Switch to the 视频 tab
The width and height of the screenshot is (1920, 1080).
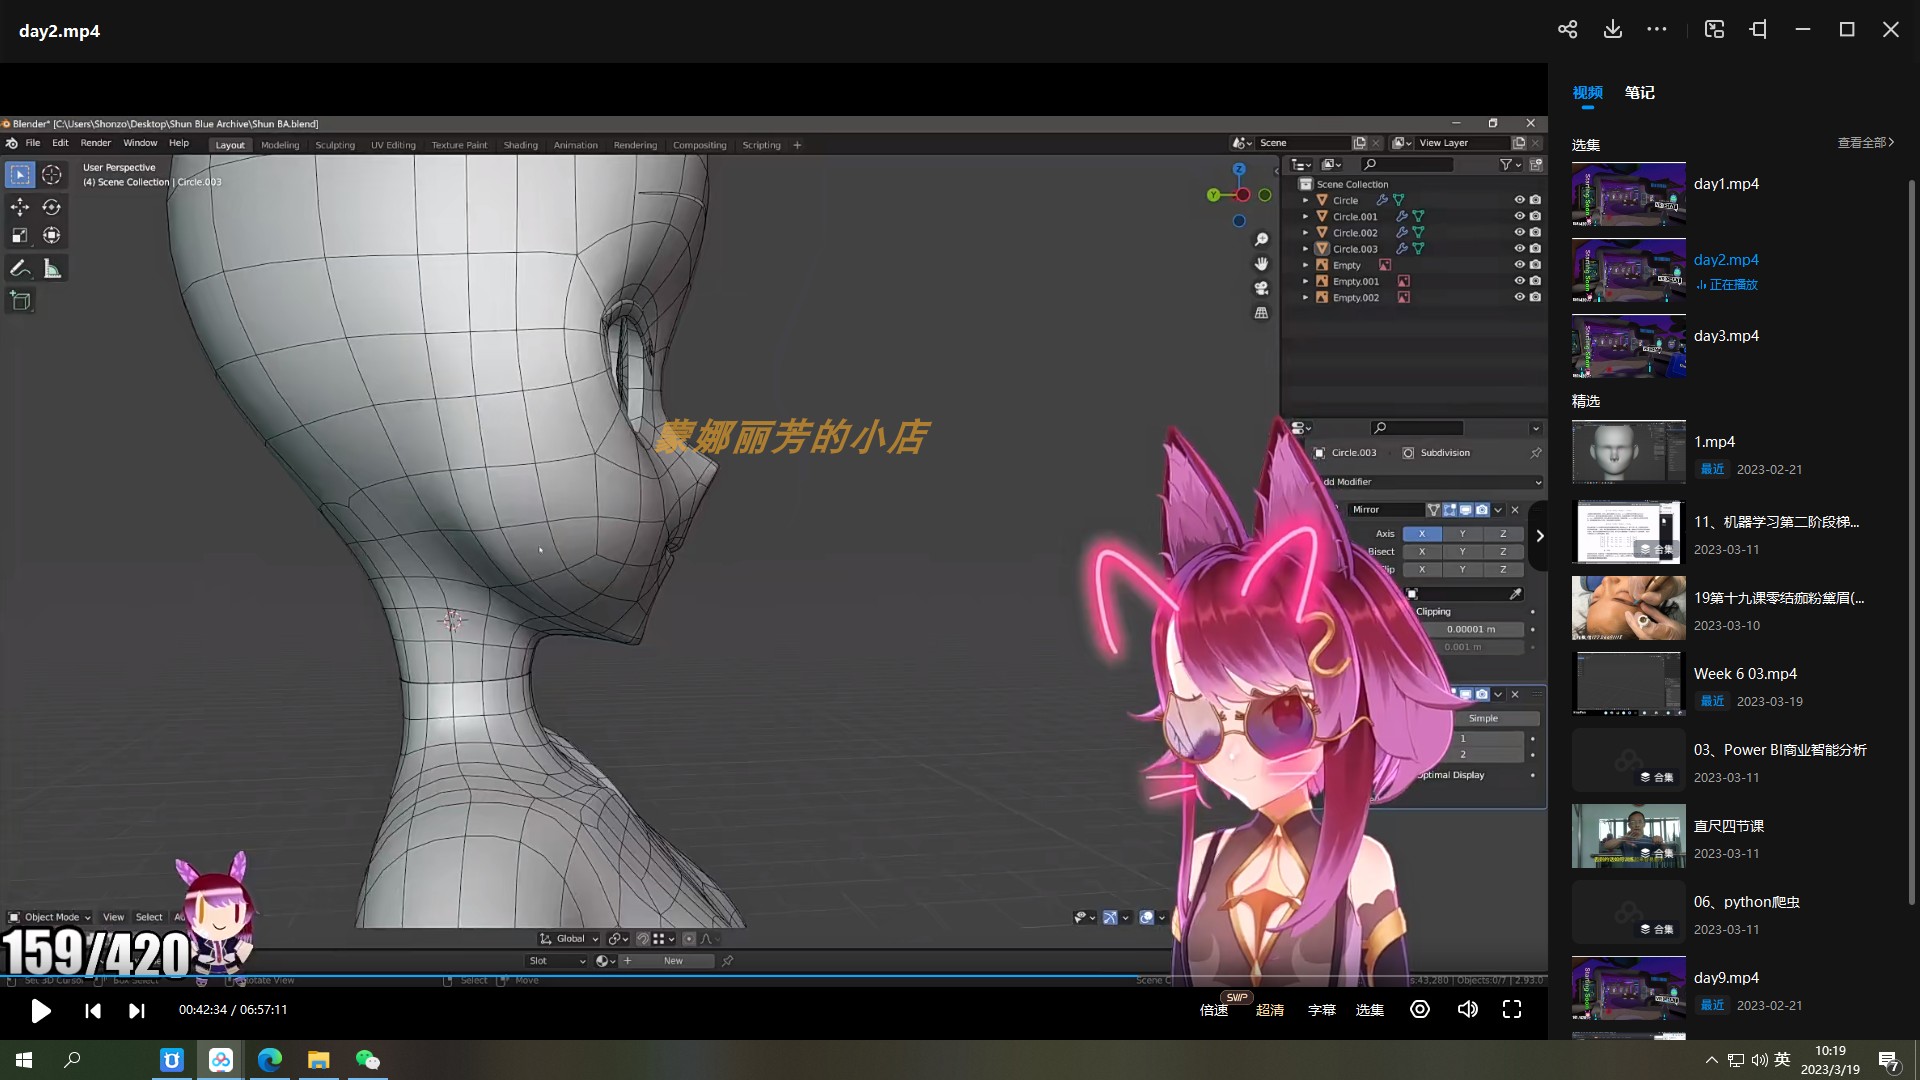[x=1587, y=92]
